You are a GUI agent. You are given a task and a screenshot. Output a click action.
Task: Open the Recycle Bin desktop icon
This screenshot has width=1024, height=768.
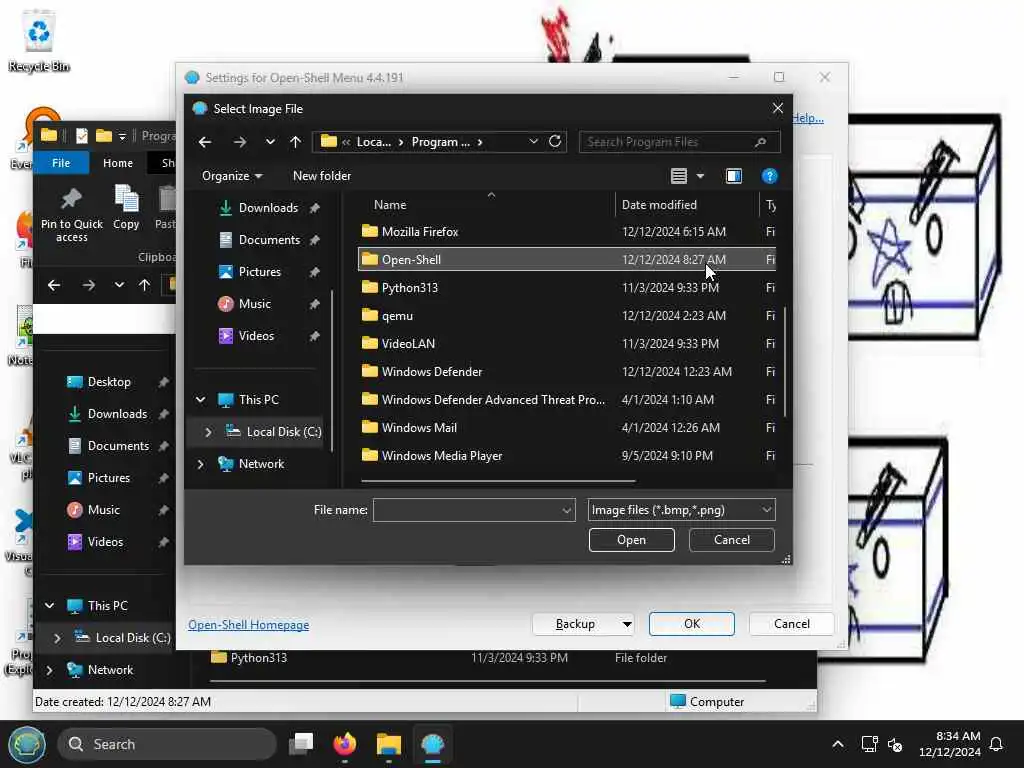click(x=39, y=40)
